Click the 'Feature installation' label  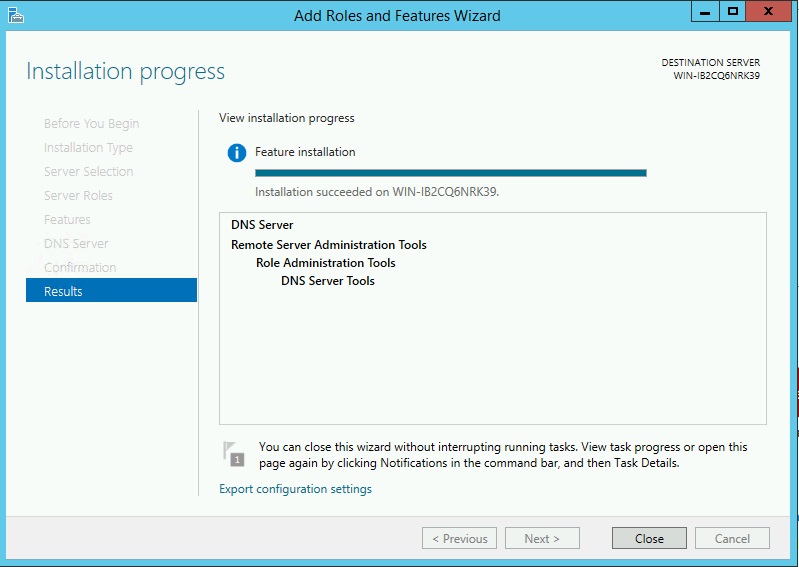(x=305, y=152)
